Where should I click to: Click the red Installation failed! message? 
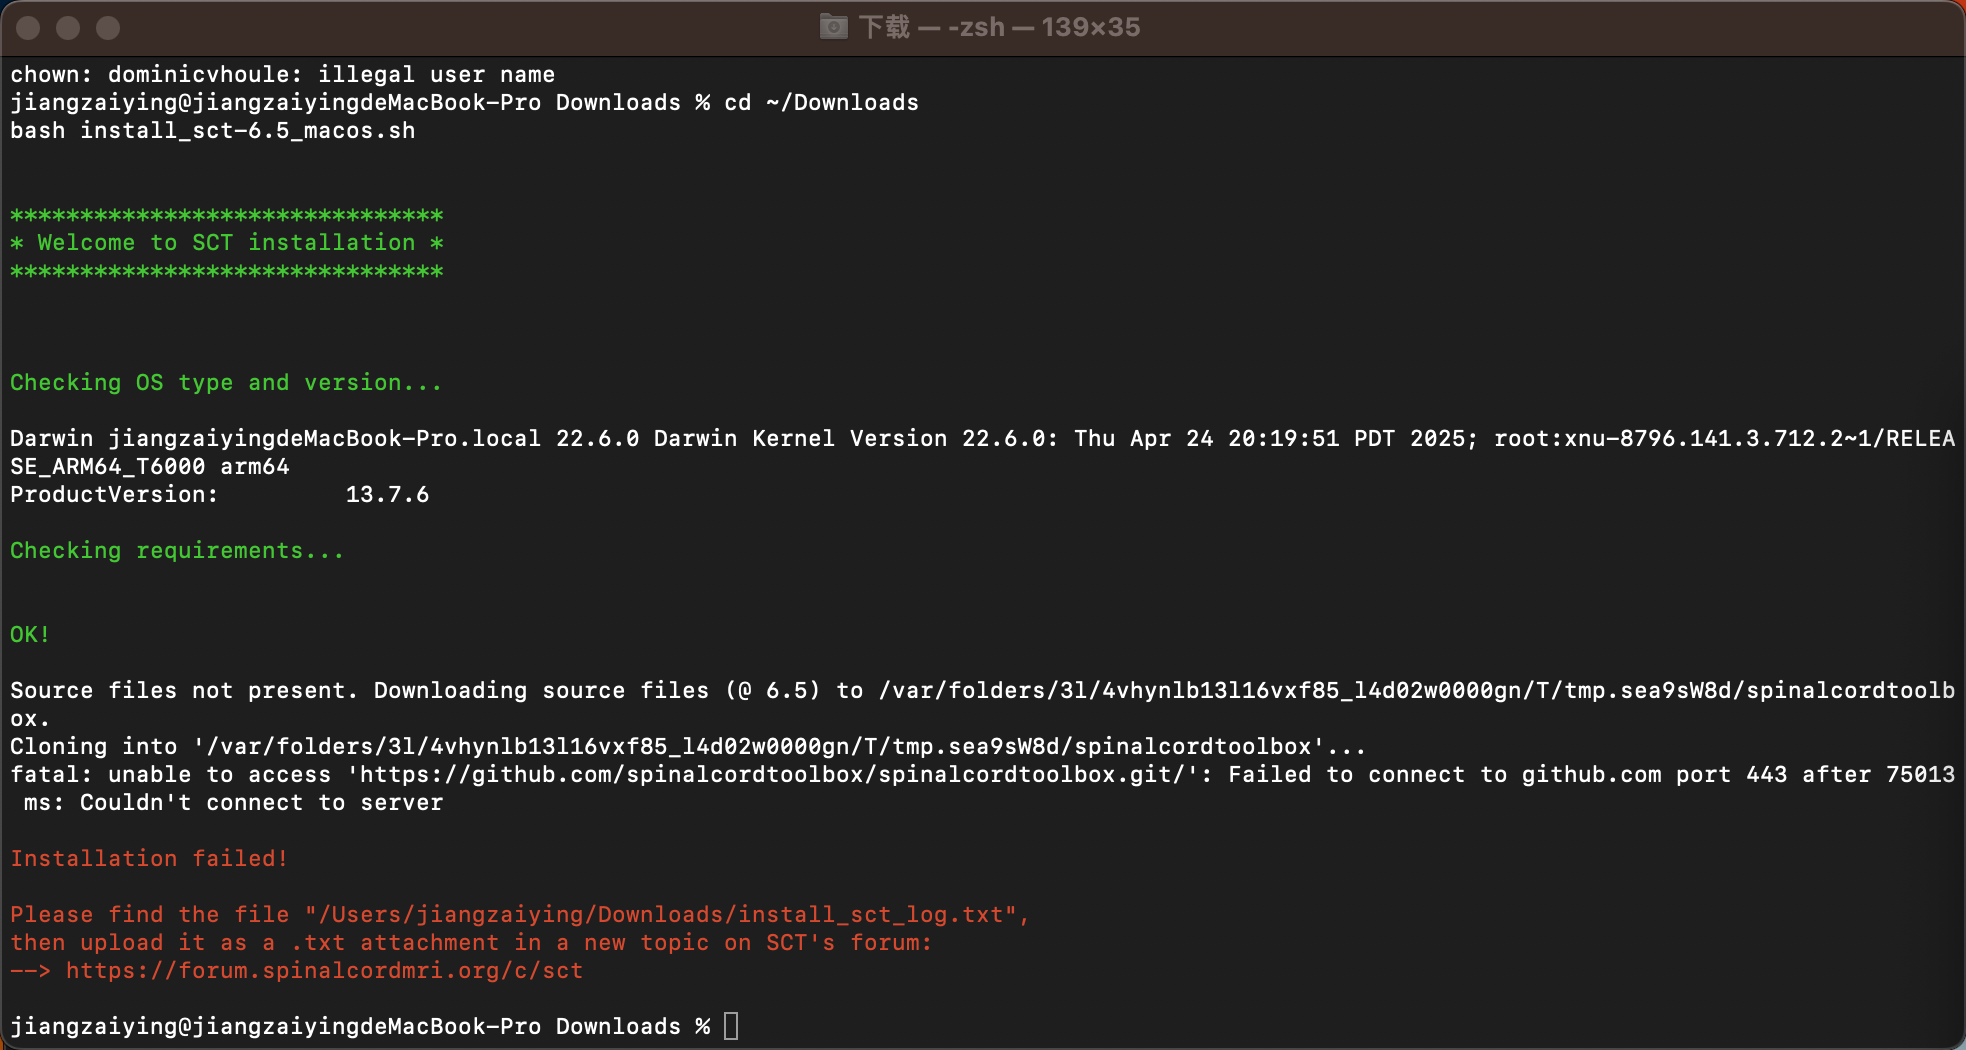149,859
